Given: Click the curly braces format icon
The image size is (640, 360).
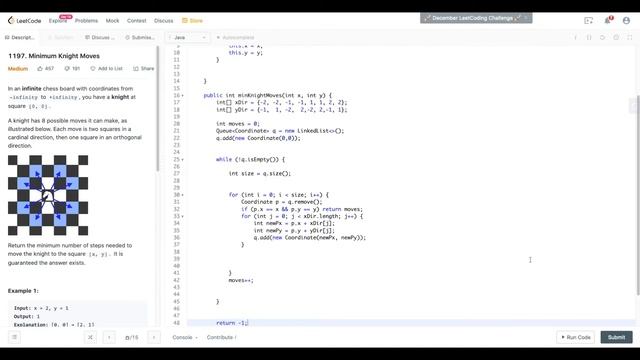Looking at the screenshot, I should (x=589, y=38).
